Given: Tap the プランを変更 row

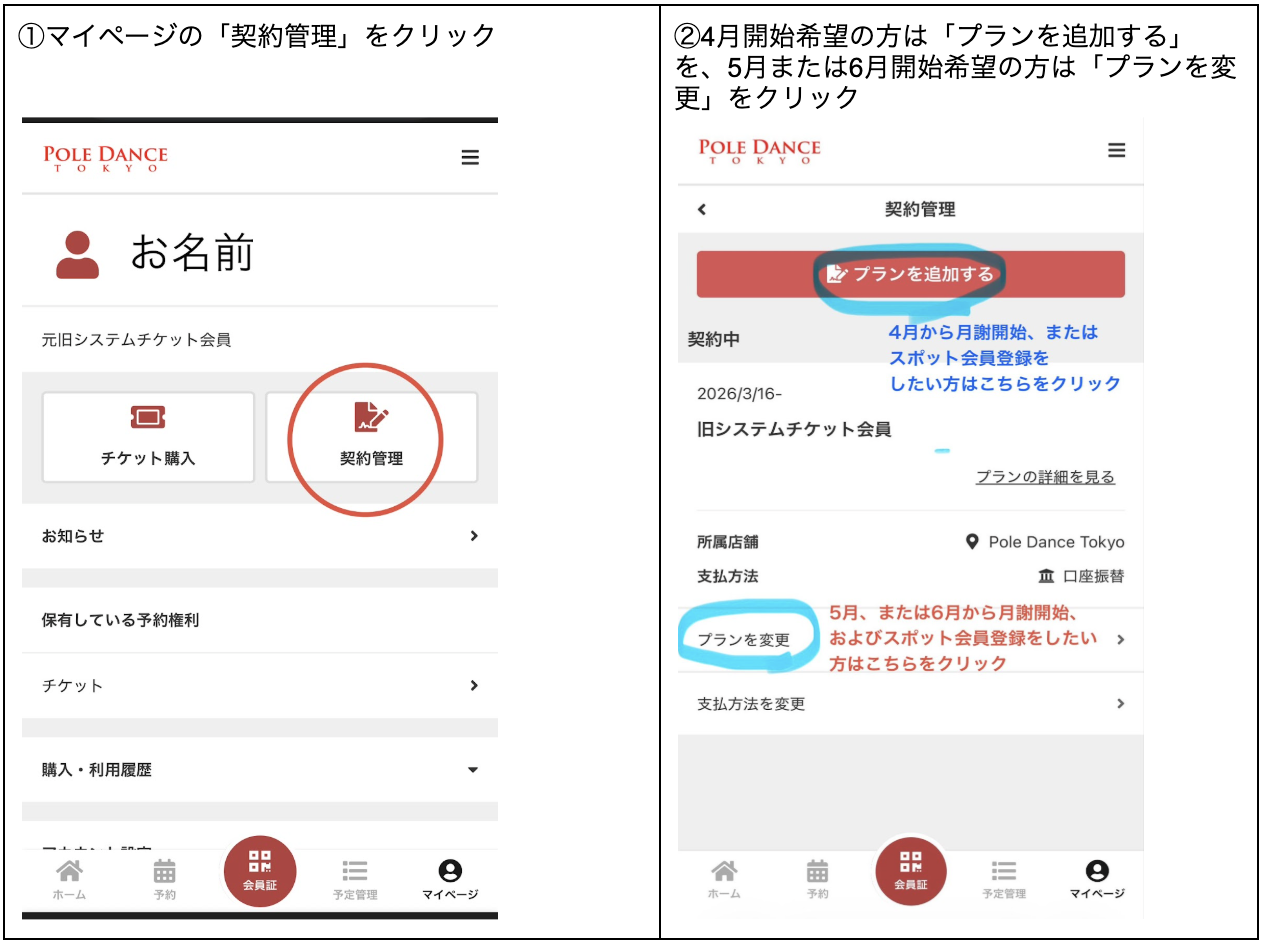Looking at the screenshot, I should [743, 640].
